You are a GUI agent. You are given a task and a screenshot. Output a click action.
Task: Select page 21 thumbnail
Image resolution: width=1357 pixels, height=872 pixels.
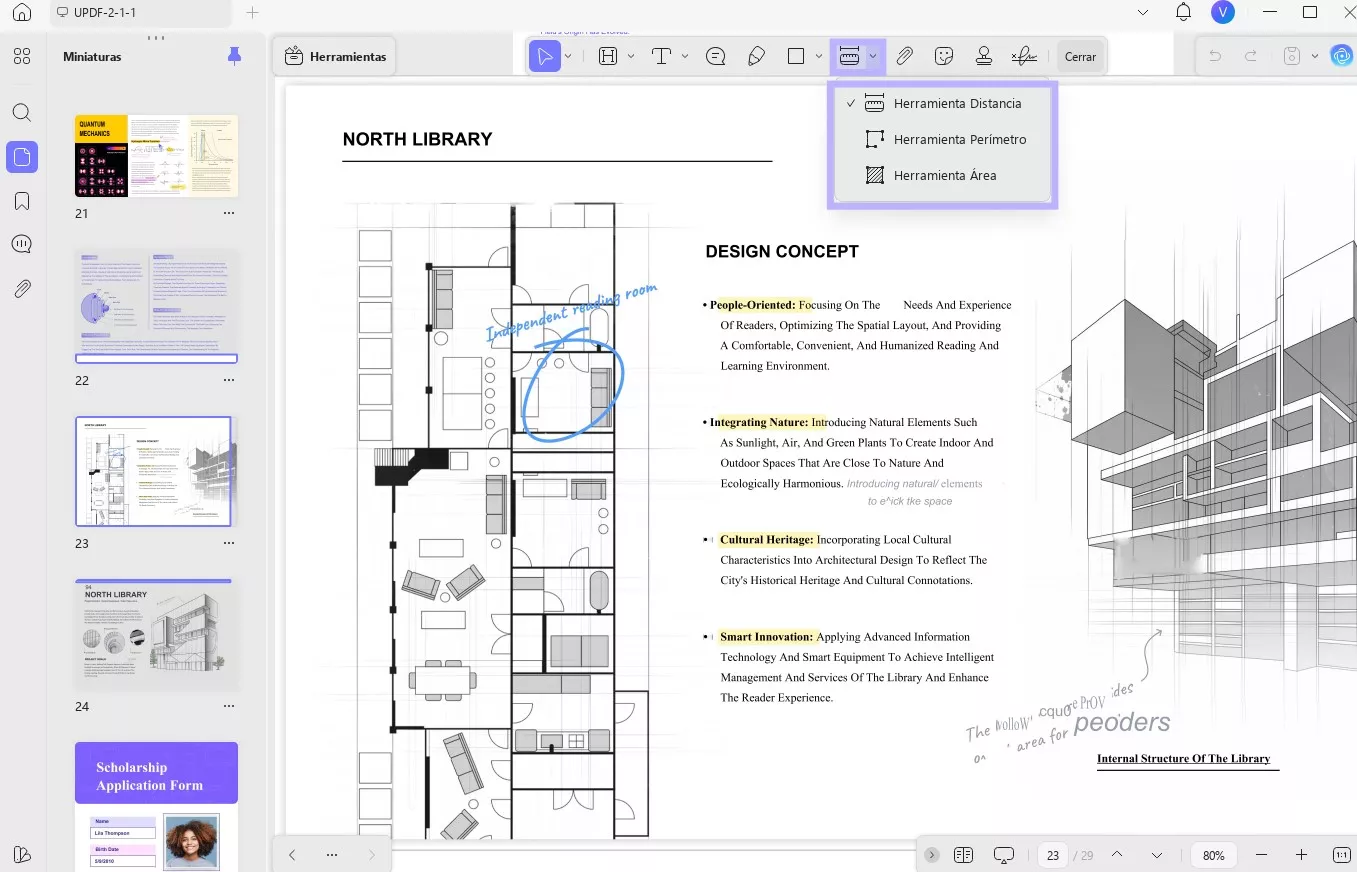(x=157, y=155)
